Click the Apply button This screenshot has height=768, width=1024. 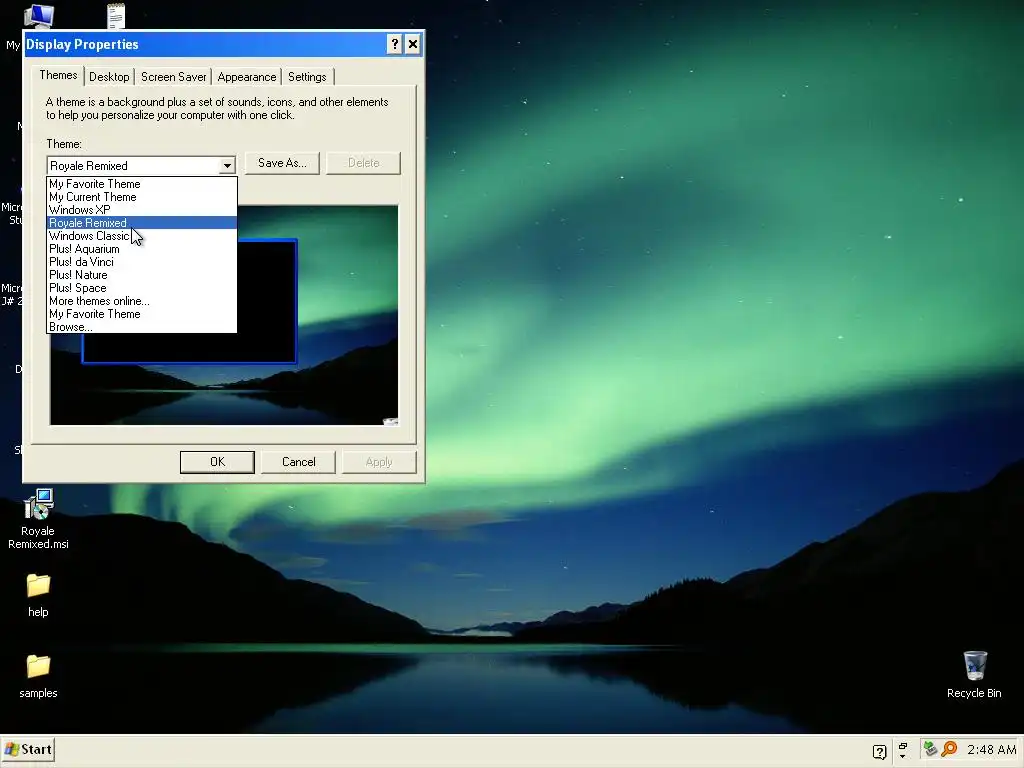pos(379,462)
